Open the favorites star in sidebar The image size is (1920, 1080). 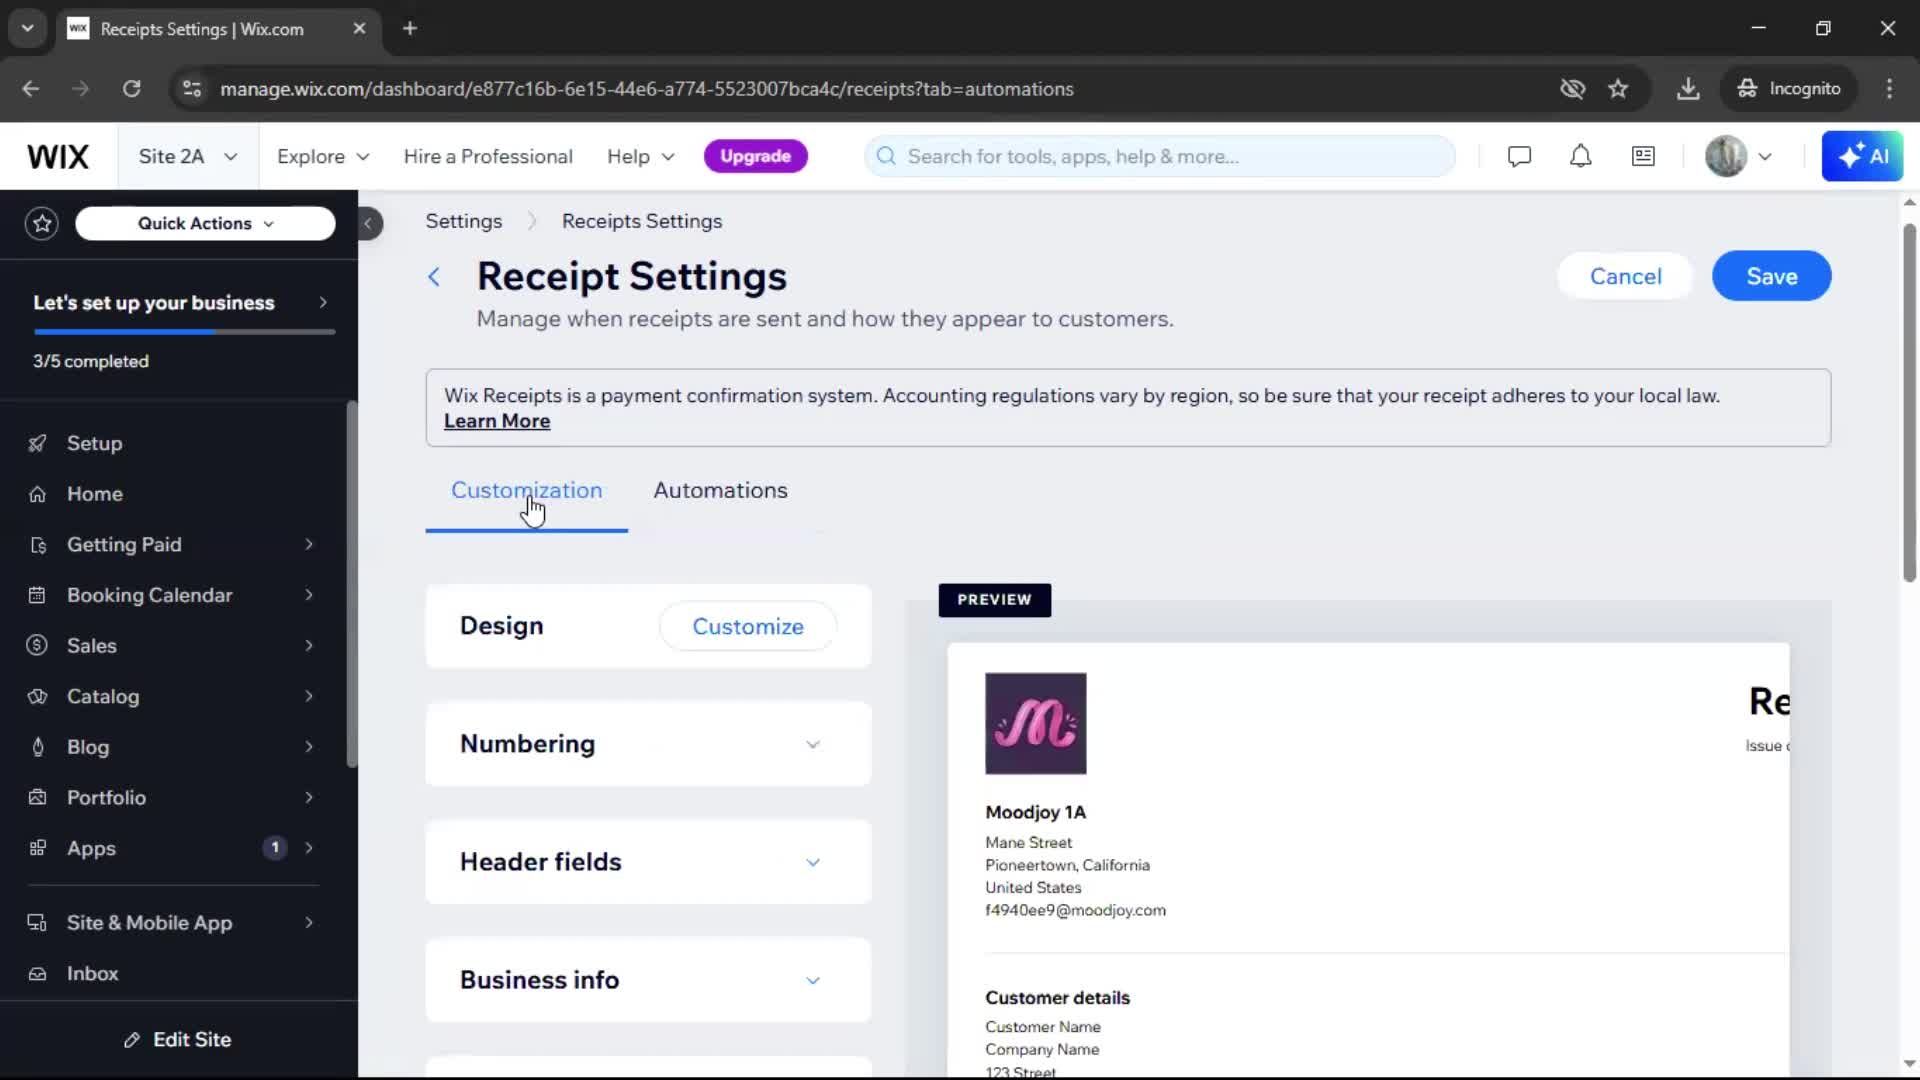point(42,223)
